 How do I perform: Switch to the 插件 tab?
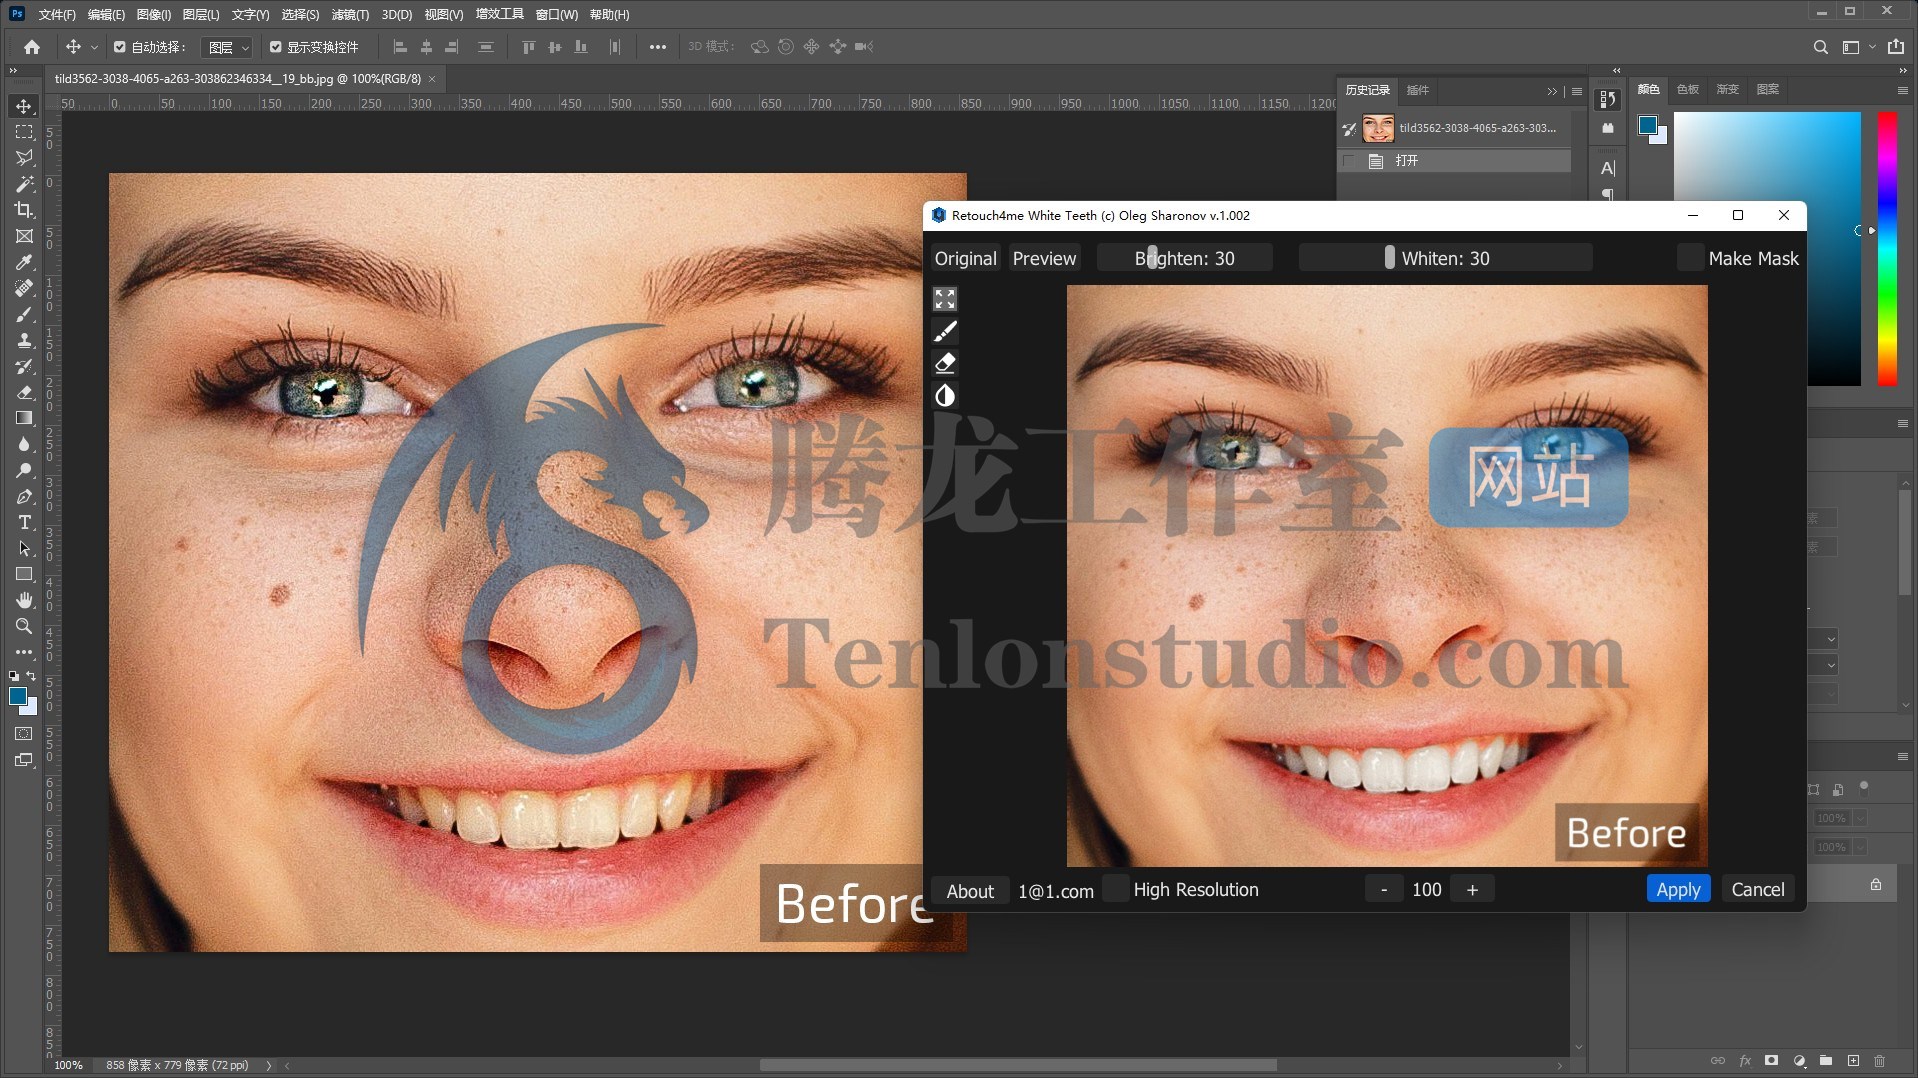click(x=1418, y=90)
